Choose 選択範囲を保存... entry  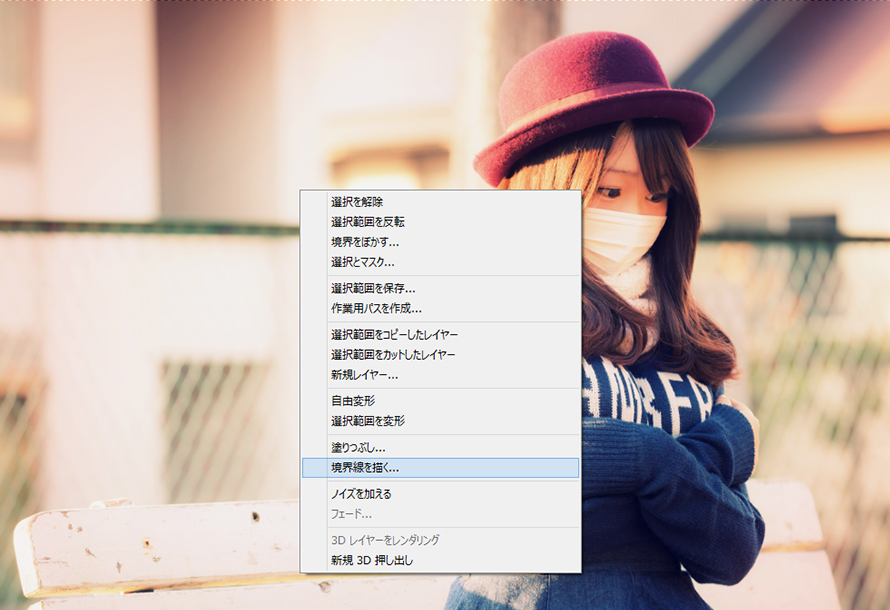point(440,288)
